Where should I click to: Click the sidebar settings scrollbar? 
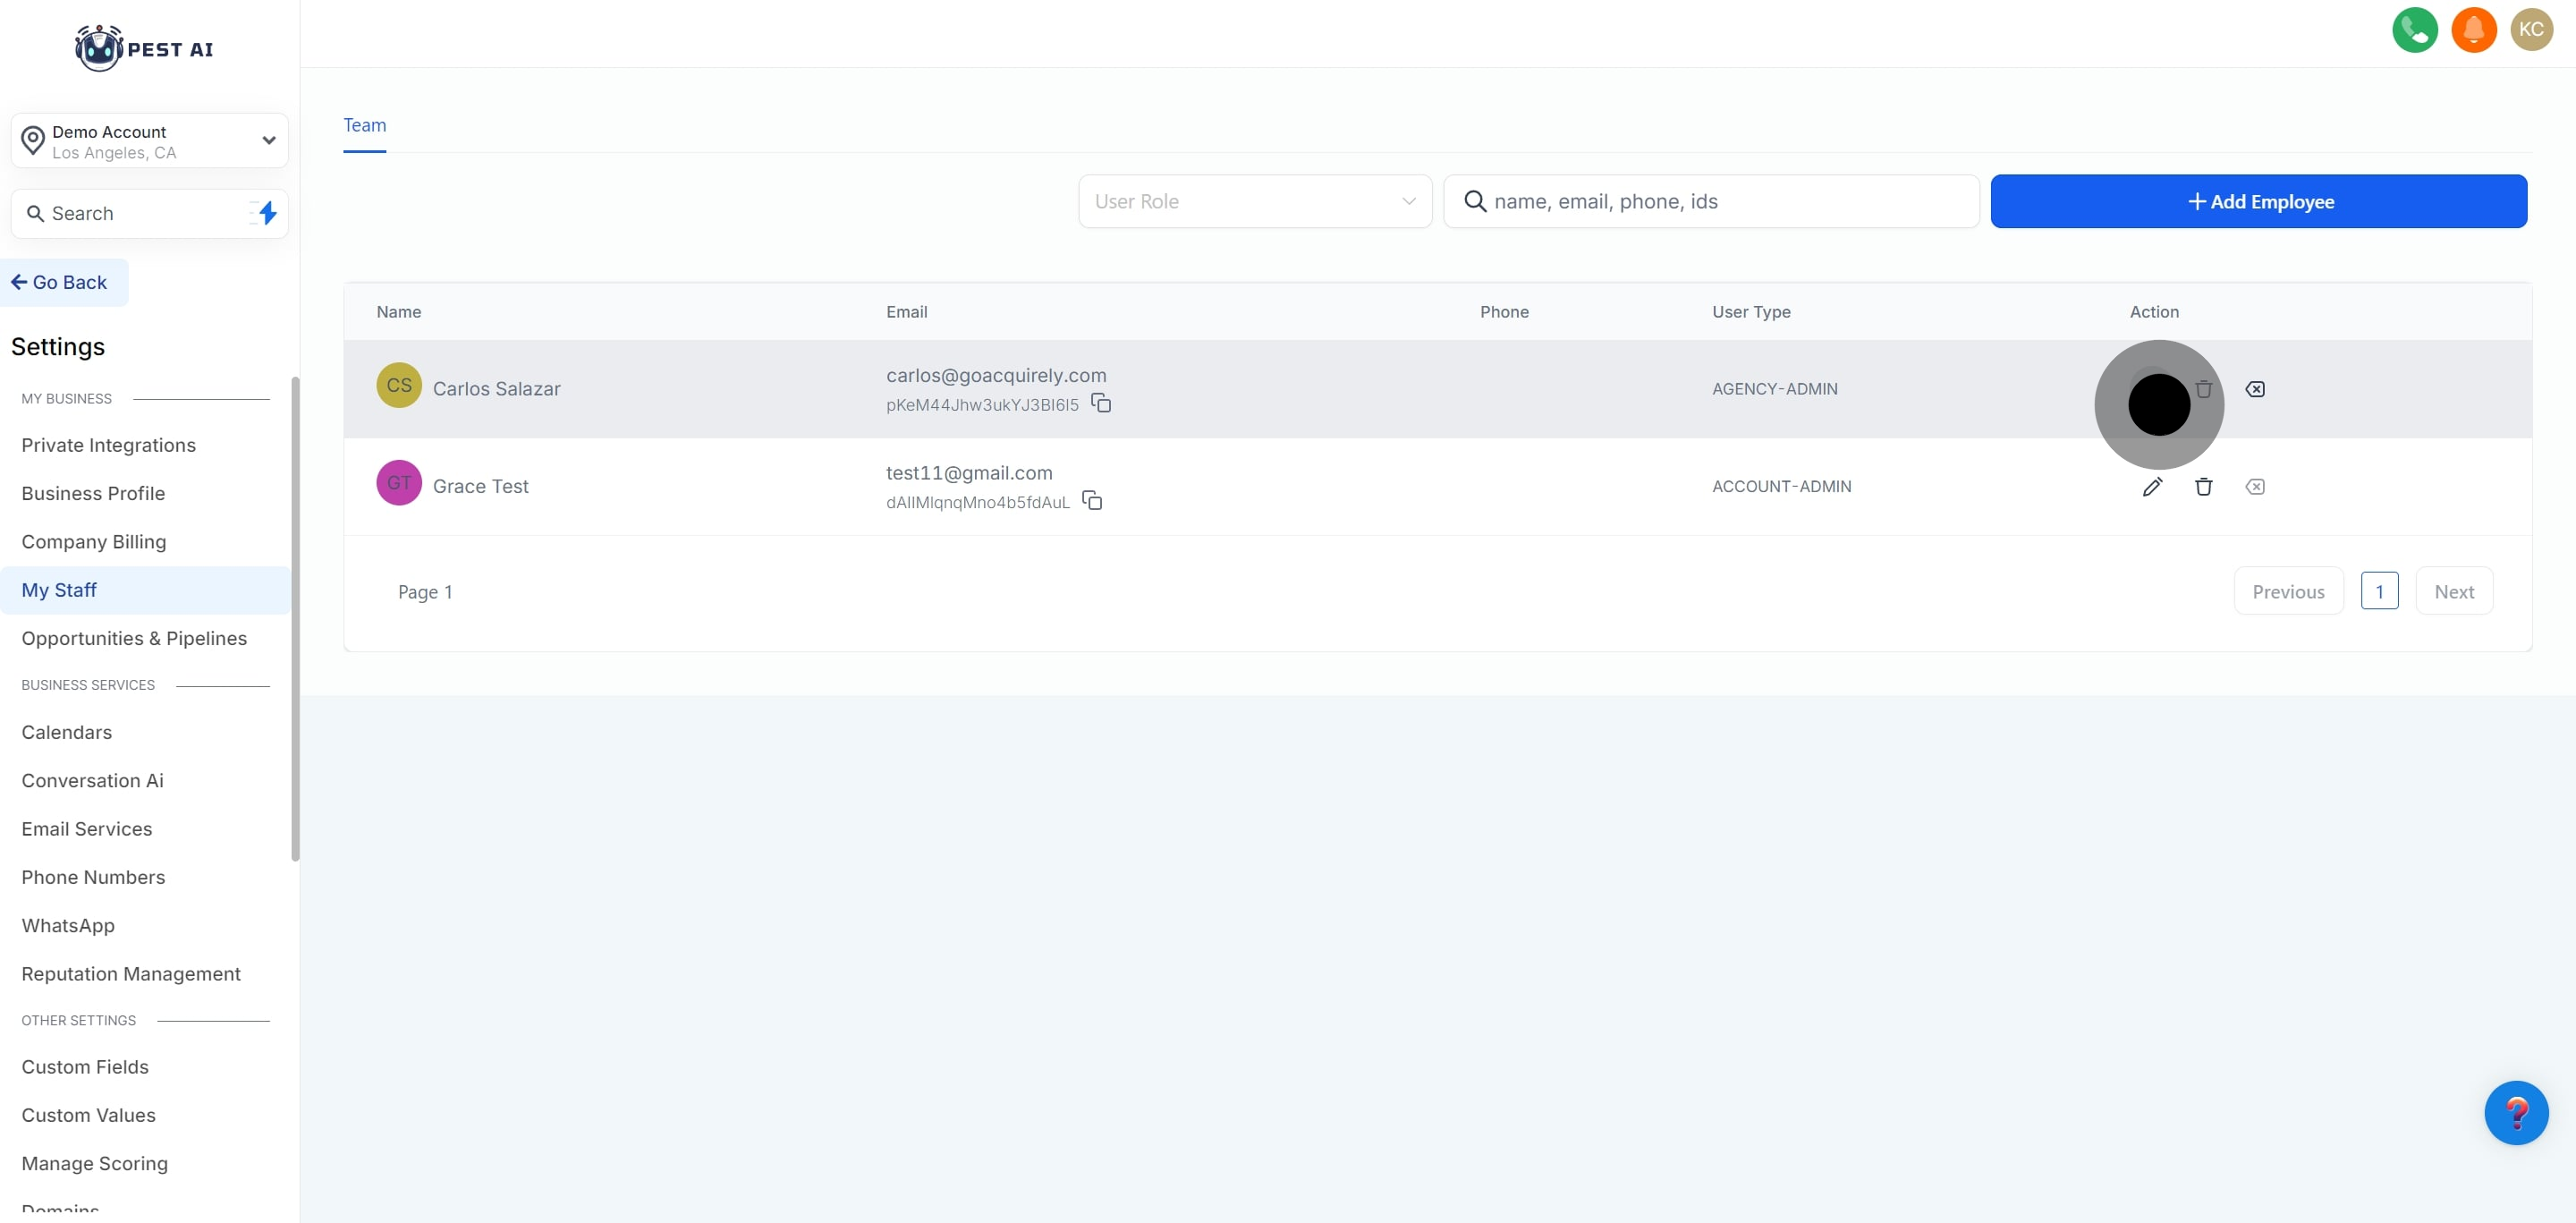[295, 620]
